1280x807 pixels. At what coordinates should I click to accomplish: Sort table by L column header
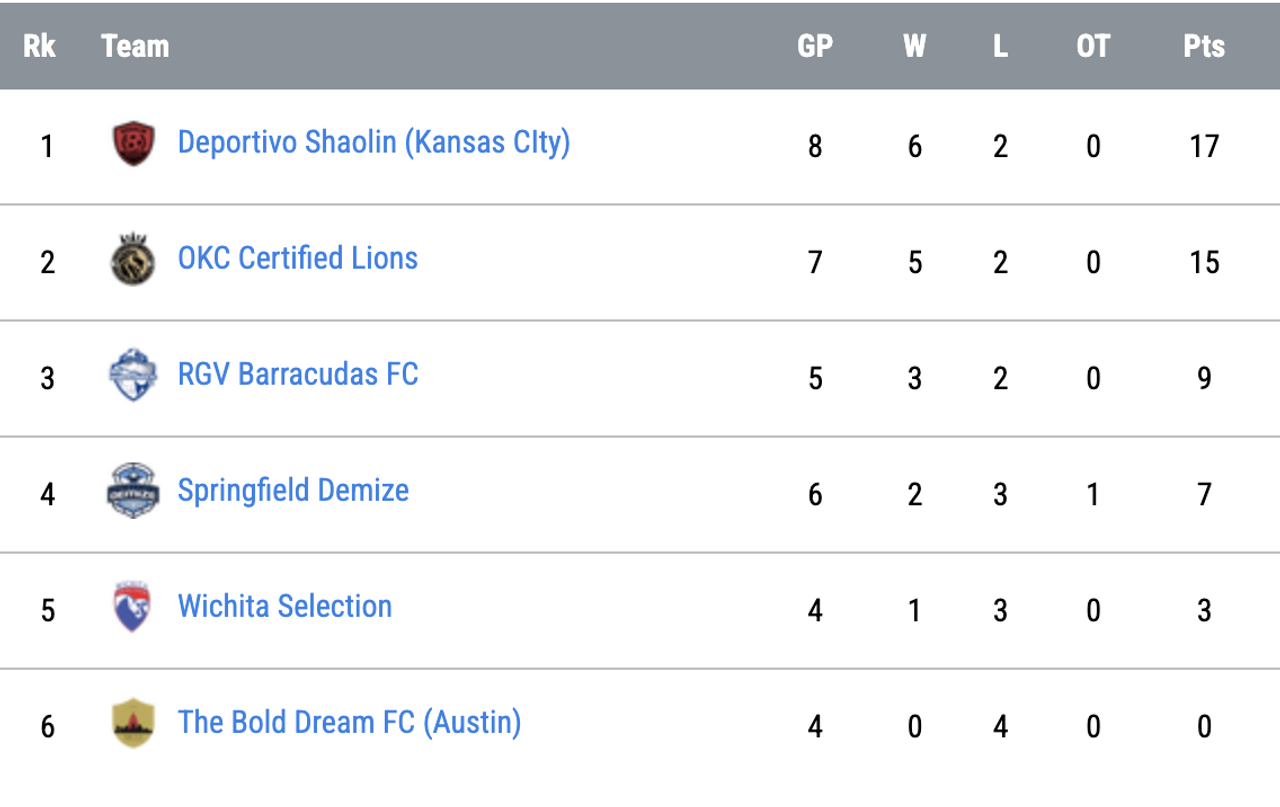(x=1000, y=46)
